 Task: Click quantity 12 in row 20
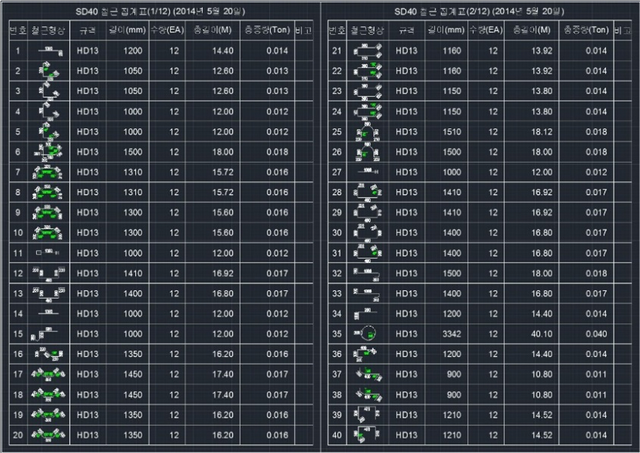pos(174,435)
